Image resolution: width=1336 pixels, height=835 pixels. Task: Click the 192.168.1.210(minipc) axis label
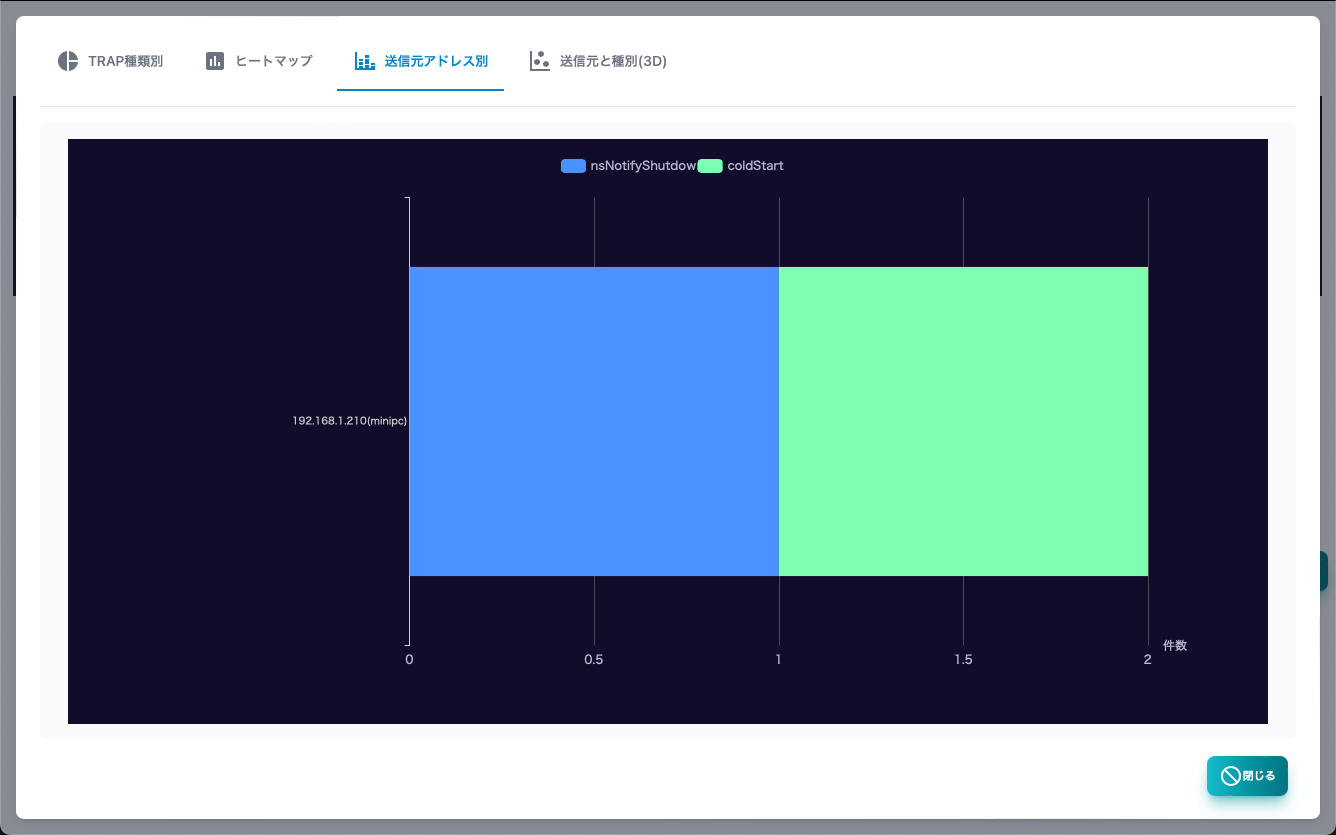[349, 421]
